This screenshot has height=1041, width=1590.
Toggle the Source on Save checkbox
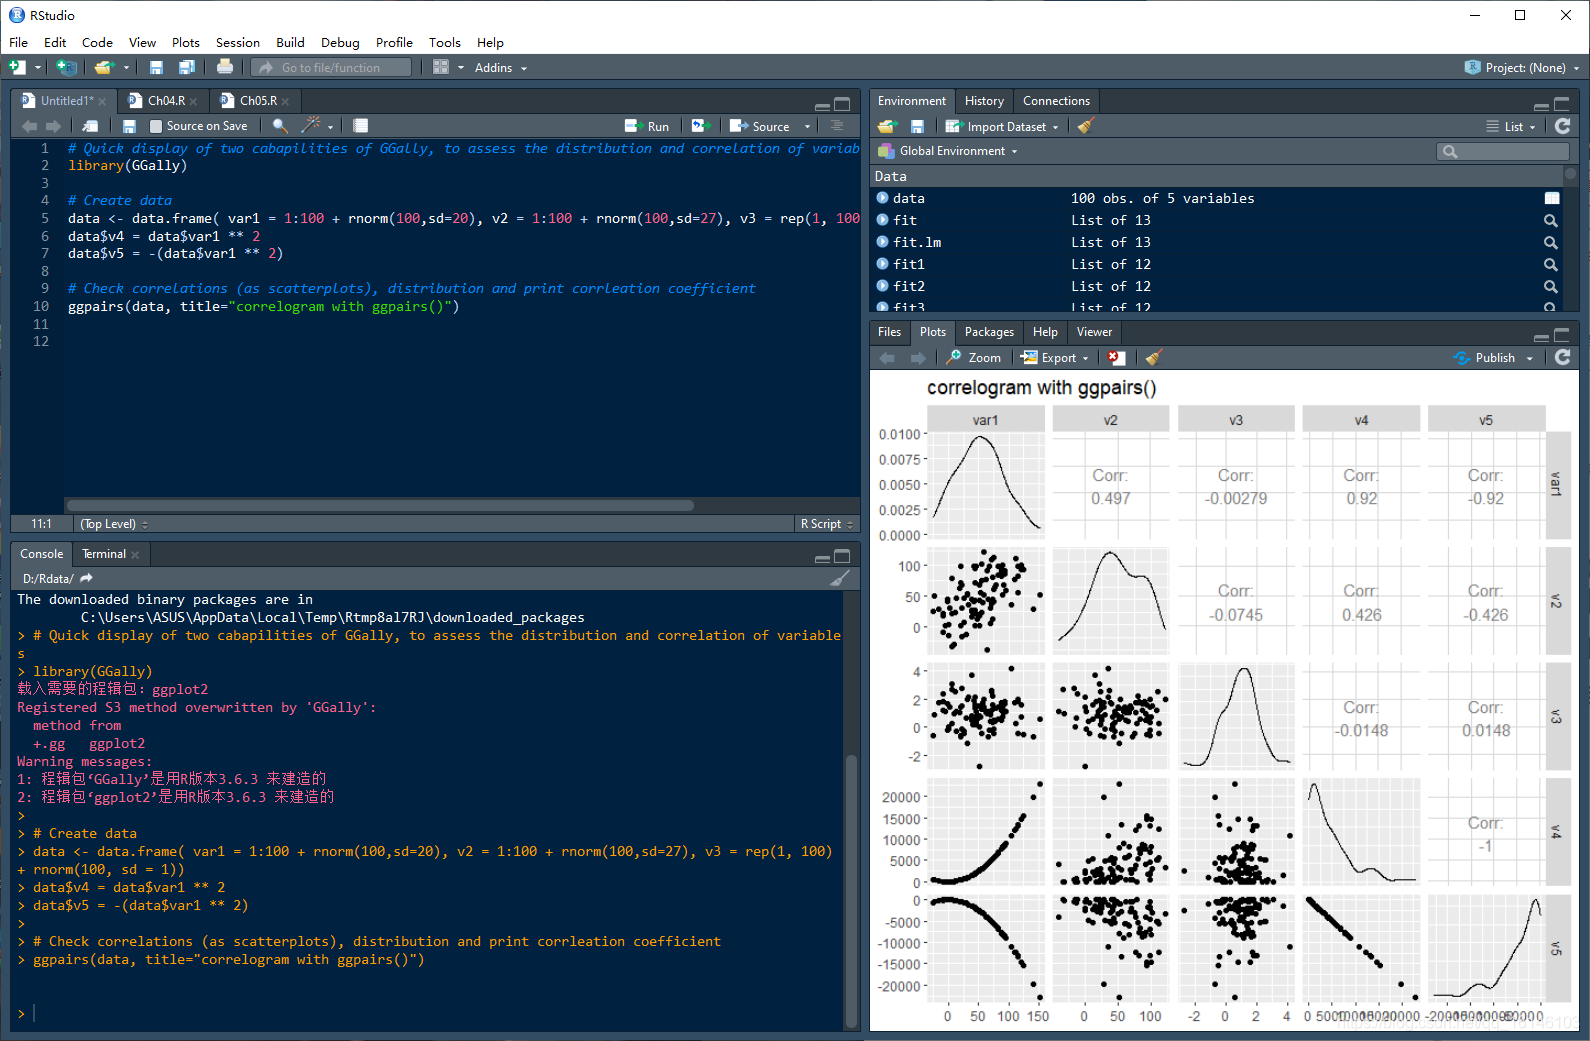155,126
